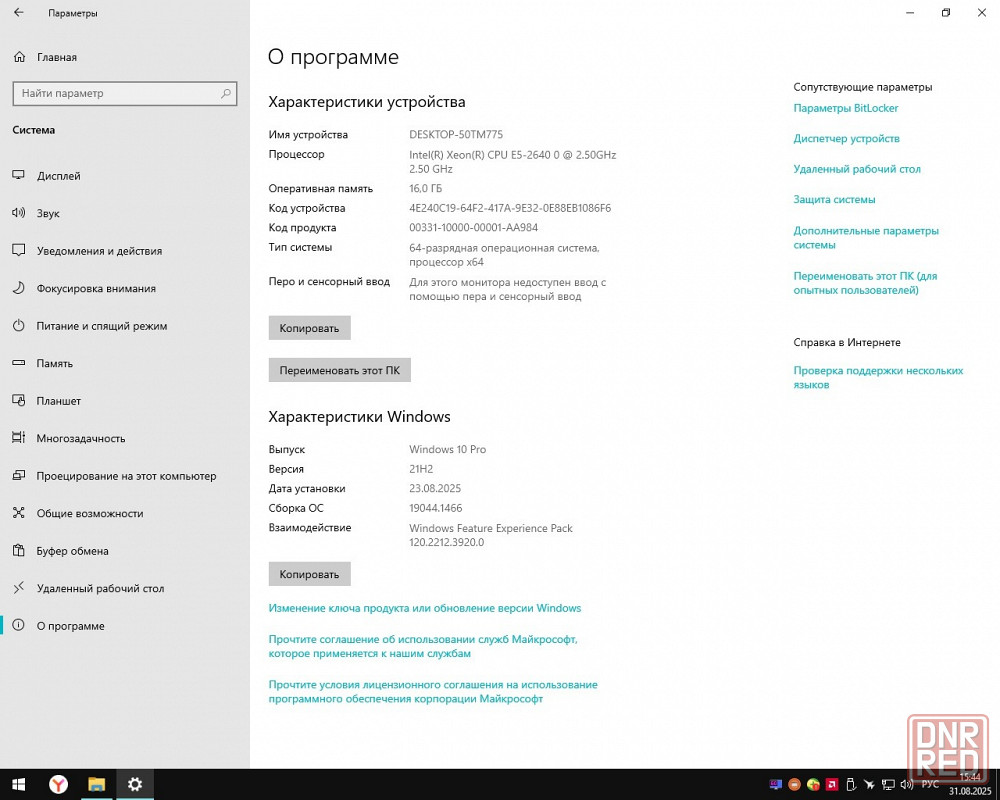The width and height of the screenshot is (1000, 800).
Task: Go to Питание и спящий режим
Action: pyautogui.click(x=101, y=326)
